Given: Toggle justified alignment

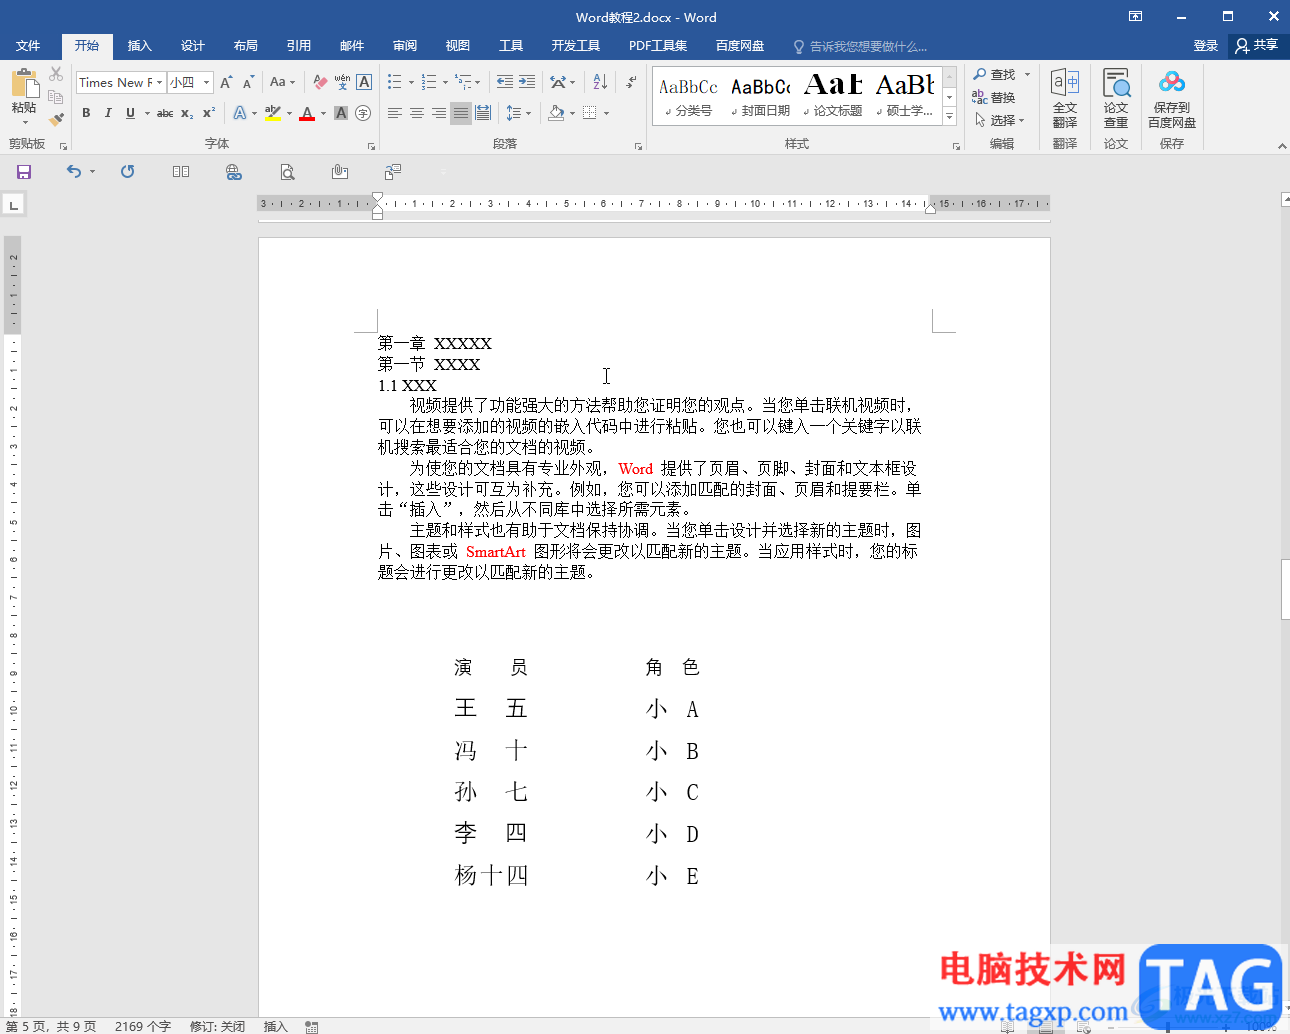Looking at the screenshot, I should [461, 113].
